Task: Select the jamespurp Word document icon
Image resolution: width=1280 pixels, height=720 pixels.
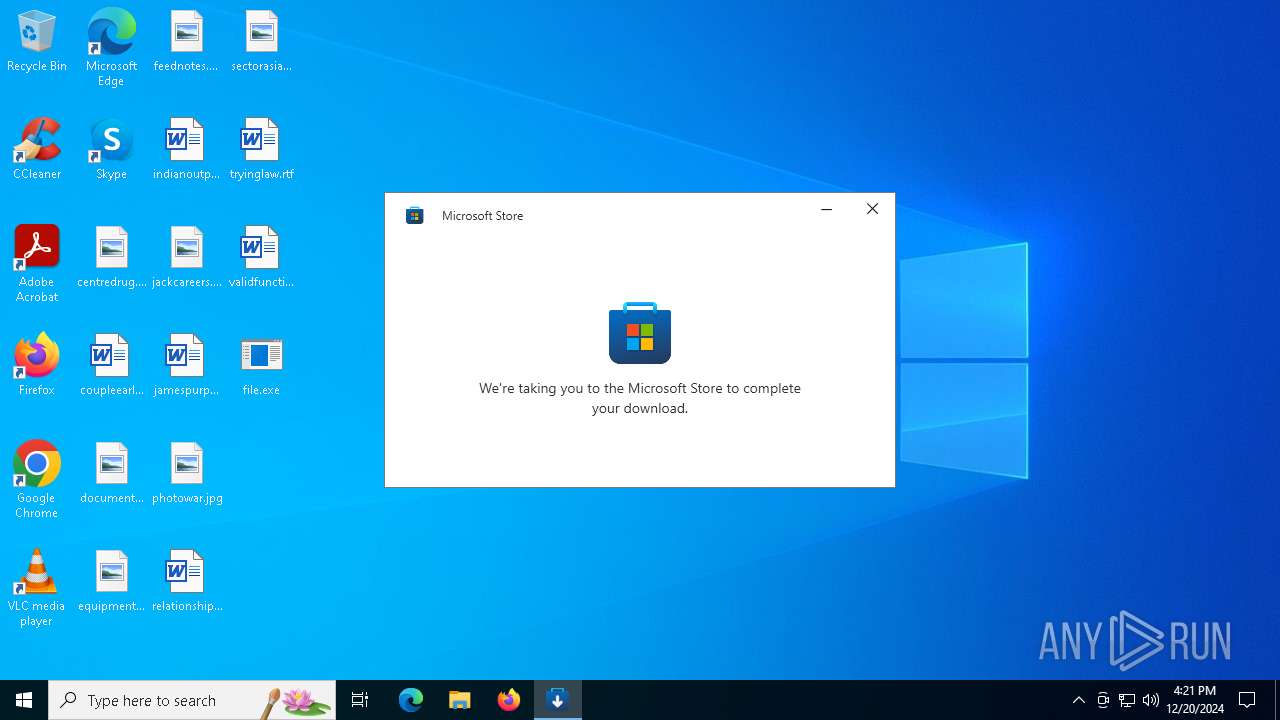Action: point(186,366)
